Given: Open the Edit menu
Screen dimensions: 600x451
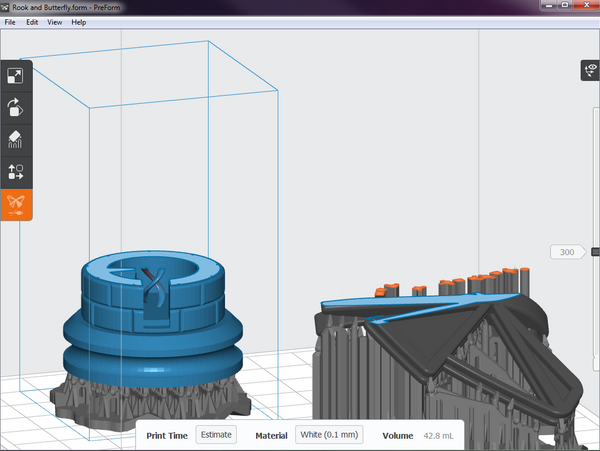Looking at the screenshot, I should pos(32,22).
